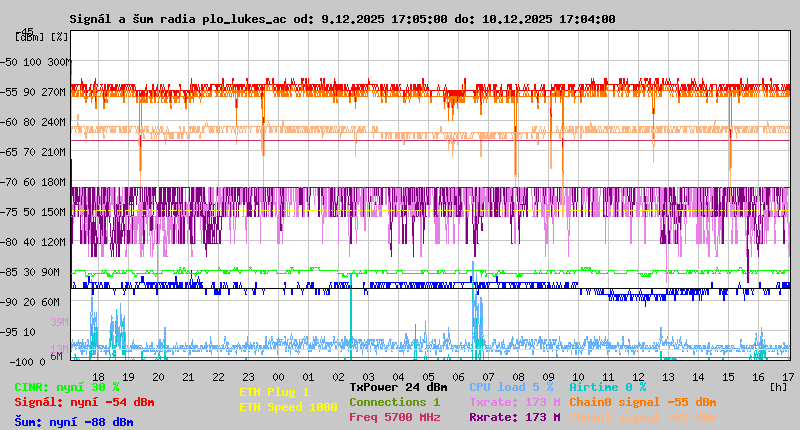800x430 pixels.
Task: Click the Chain0 signal -55 dBm legend label
Action: [643, 402]
